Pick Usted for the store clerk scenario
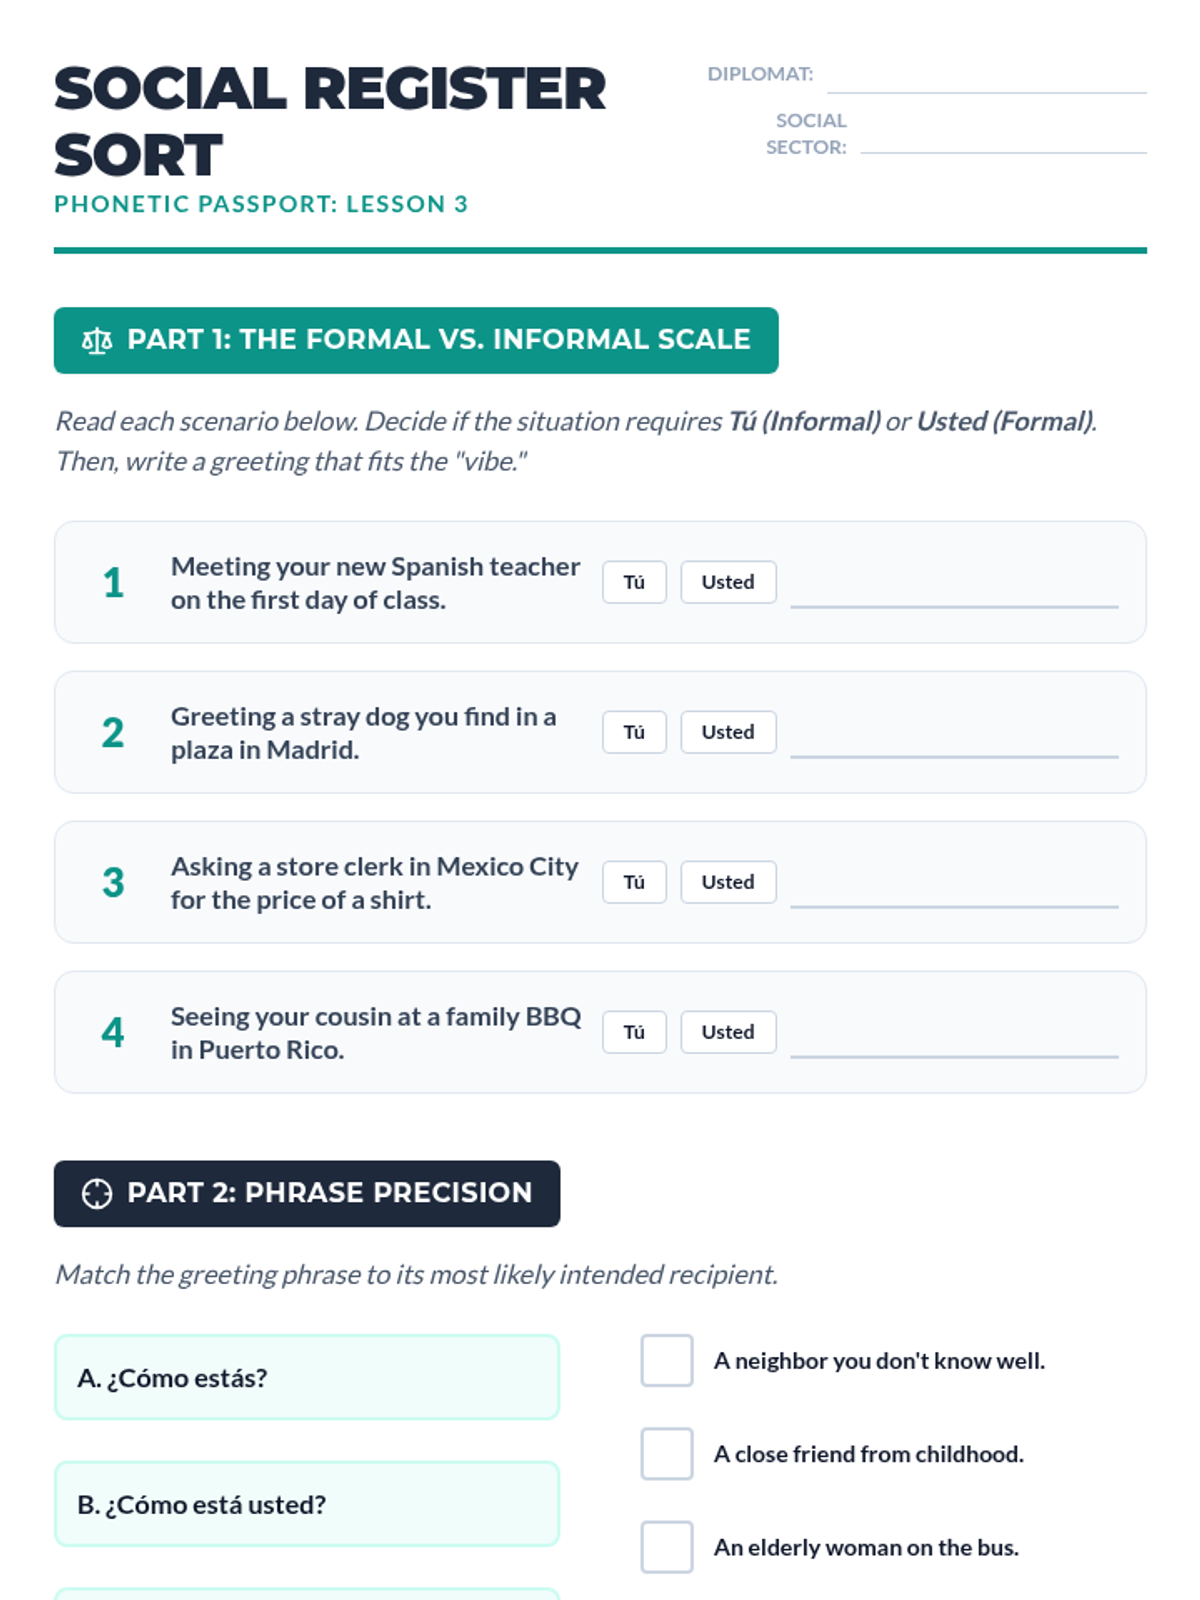1200x1600 pixels. click(728, 882)
